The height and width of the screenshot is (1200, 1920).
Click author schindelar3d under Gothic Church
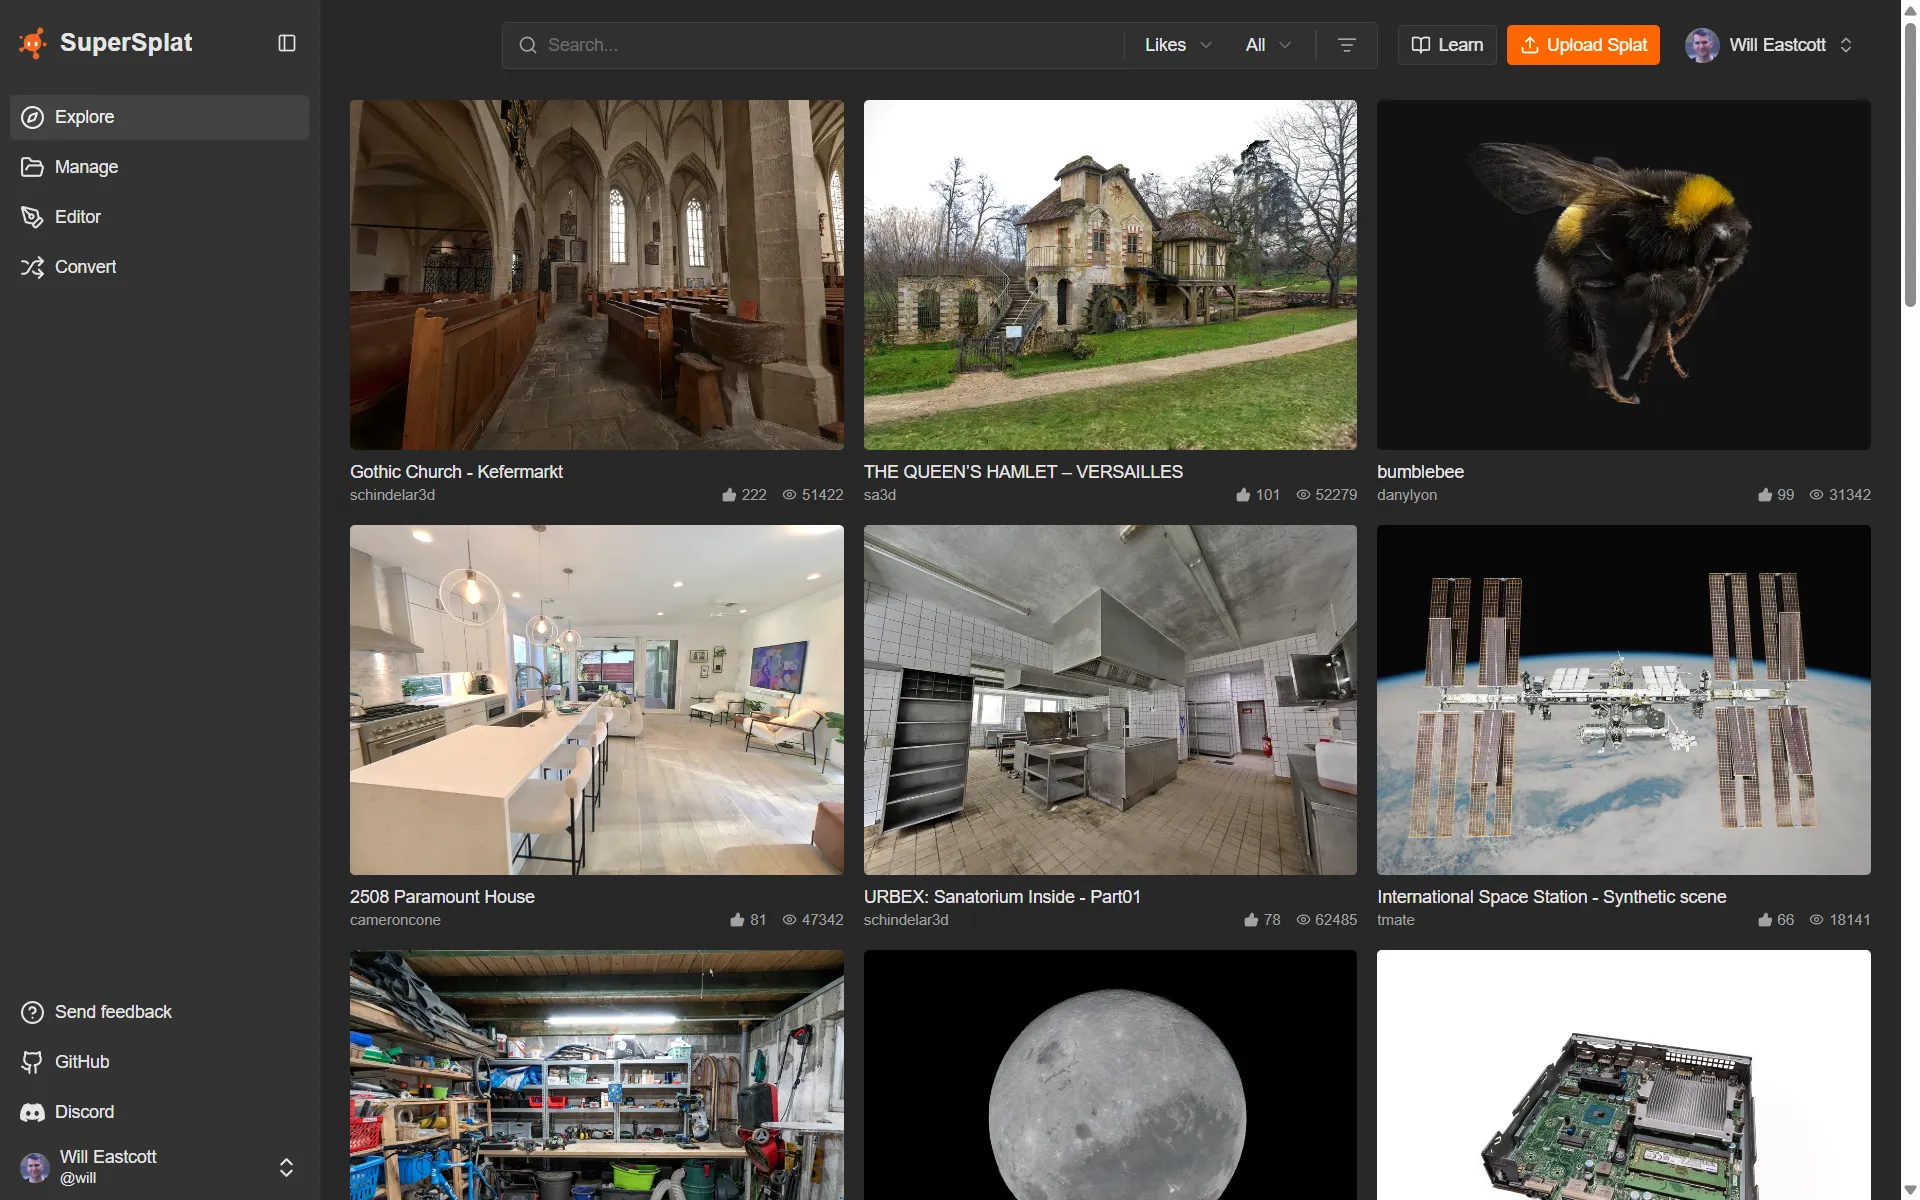coord(392,495)
